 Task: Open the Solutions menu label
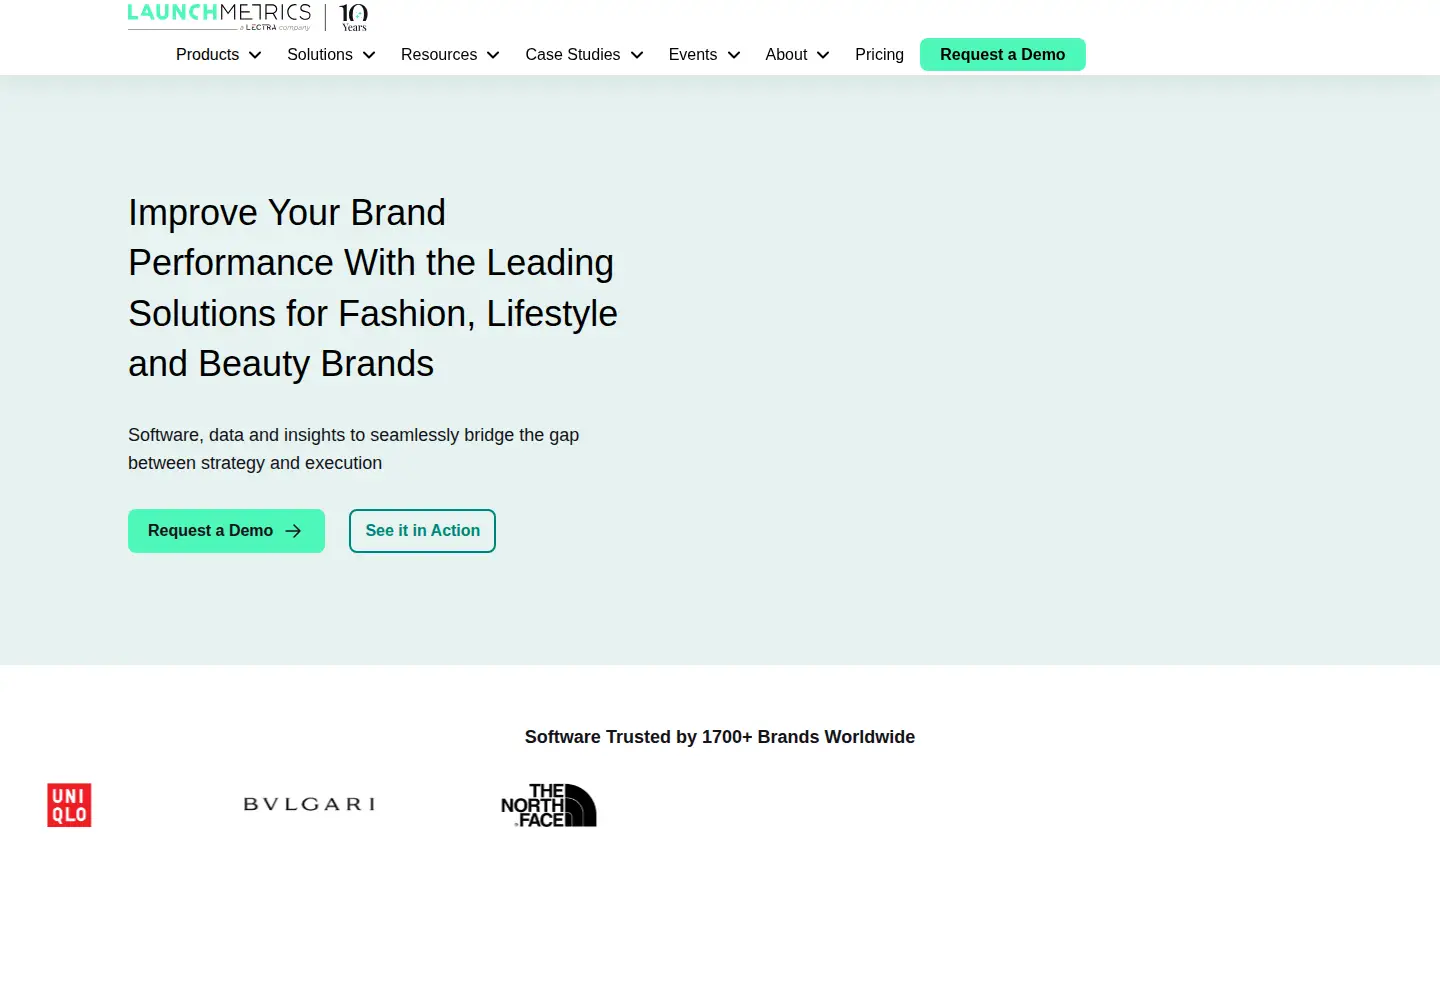tap(320, 55)
